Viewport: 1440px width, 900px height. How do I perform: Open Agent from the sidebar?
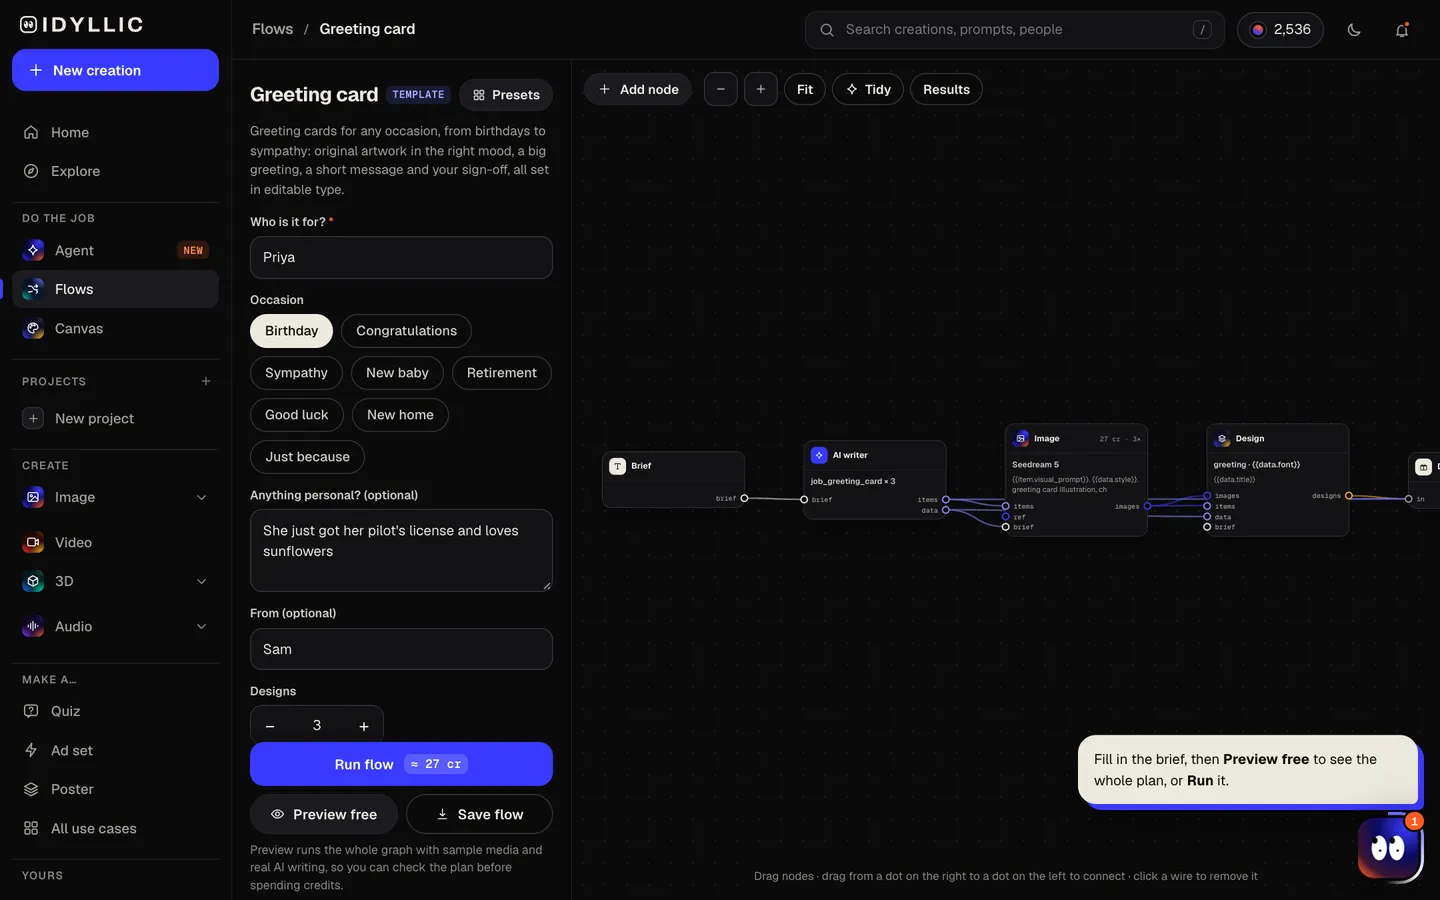pos(115,250)
